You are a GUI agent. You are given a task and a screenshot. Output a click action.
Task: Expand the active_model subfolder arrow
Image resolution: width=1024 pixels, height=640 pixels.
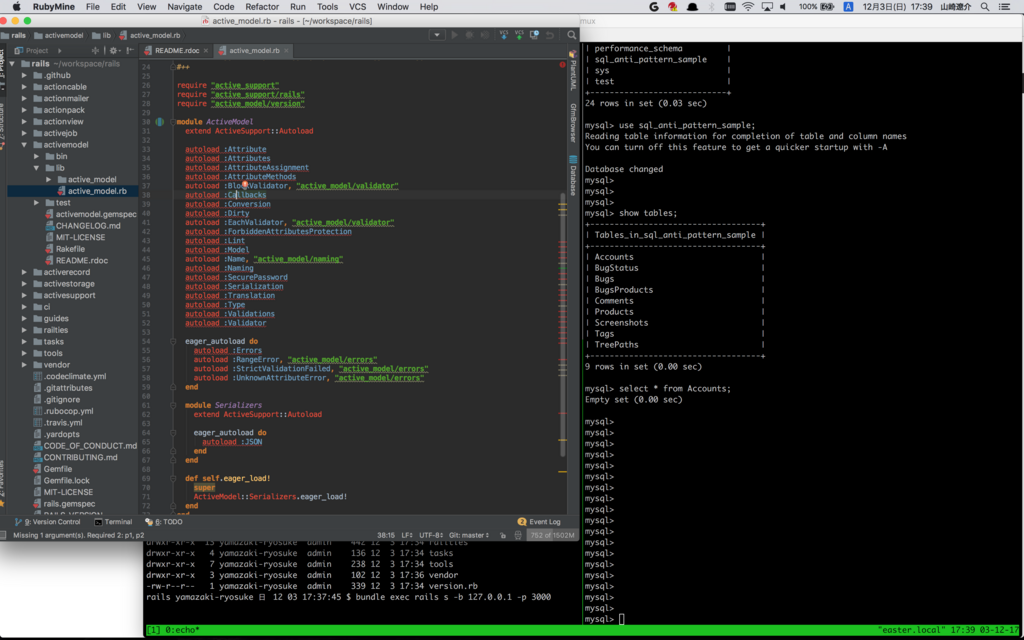49,180
